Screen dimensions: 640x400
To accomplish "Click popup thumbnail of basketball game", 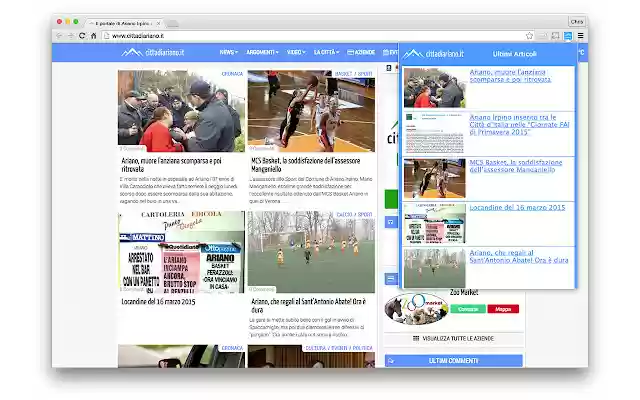I will (x=434, y=178).
